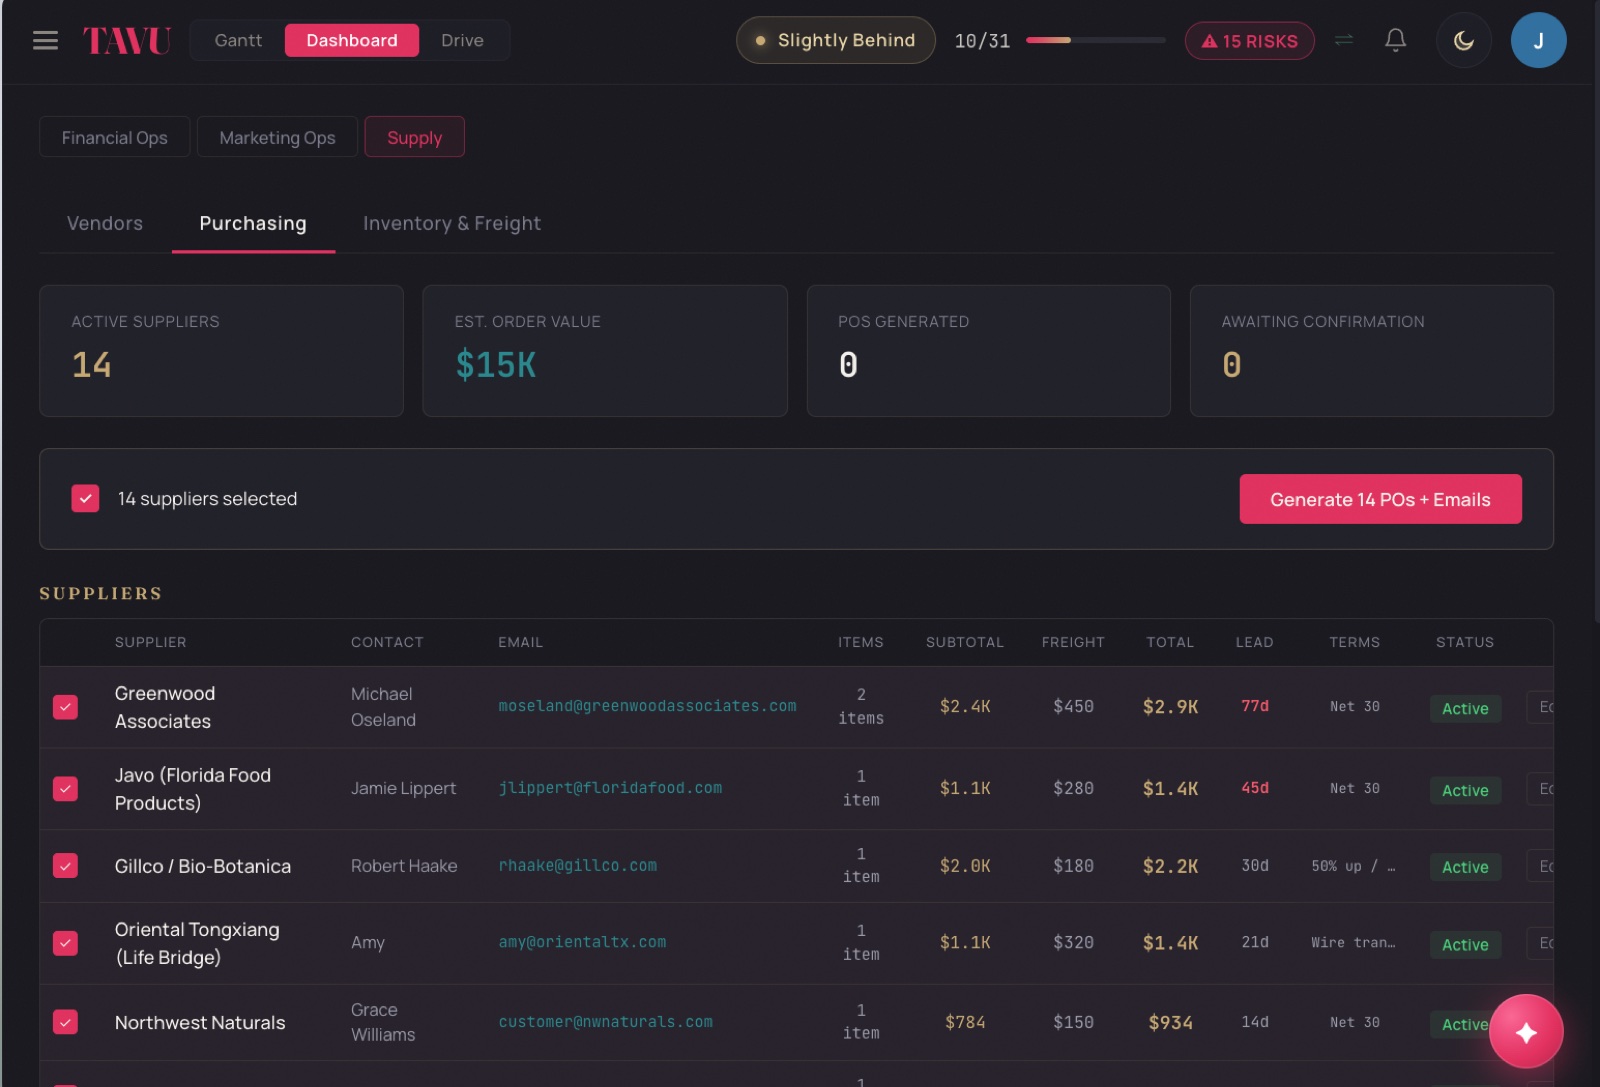Uncheck Oriental Tongxiang (Life Bridge) checkbox
The image size is (1600, 1087).
pyautogui.click(x=65, y=943)
